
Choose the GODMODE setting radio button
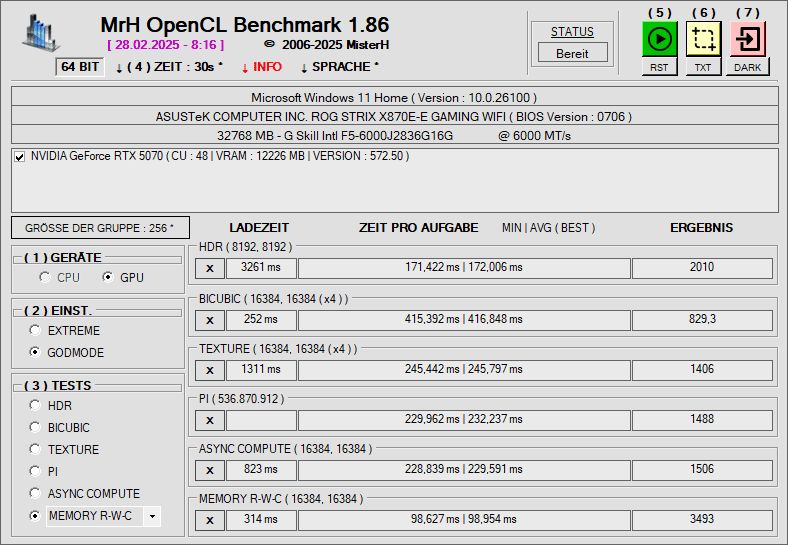pos(35,352)
